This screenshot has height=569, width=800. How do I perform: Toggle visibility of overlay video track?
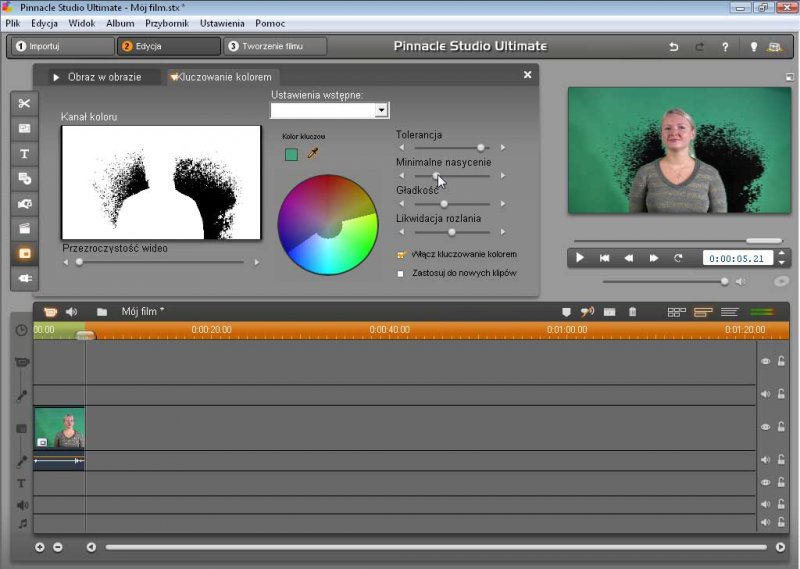point(765,427)
